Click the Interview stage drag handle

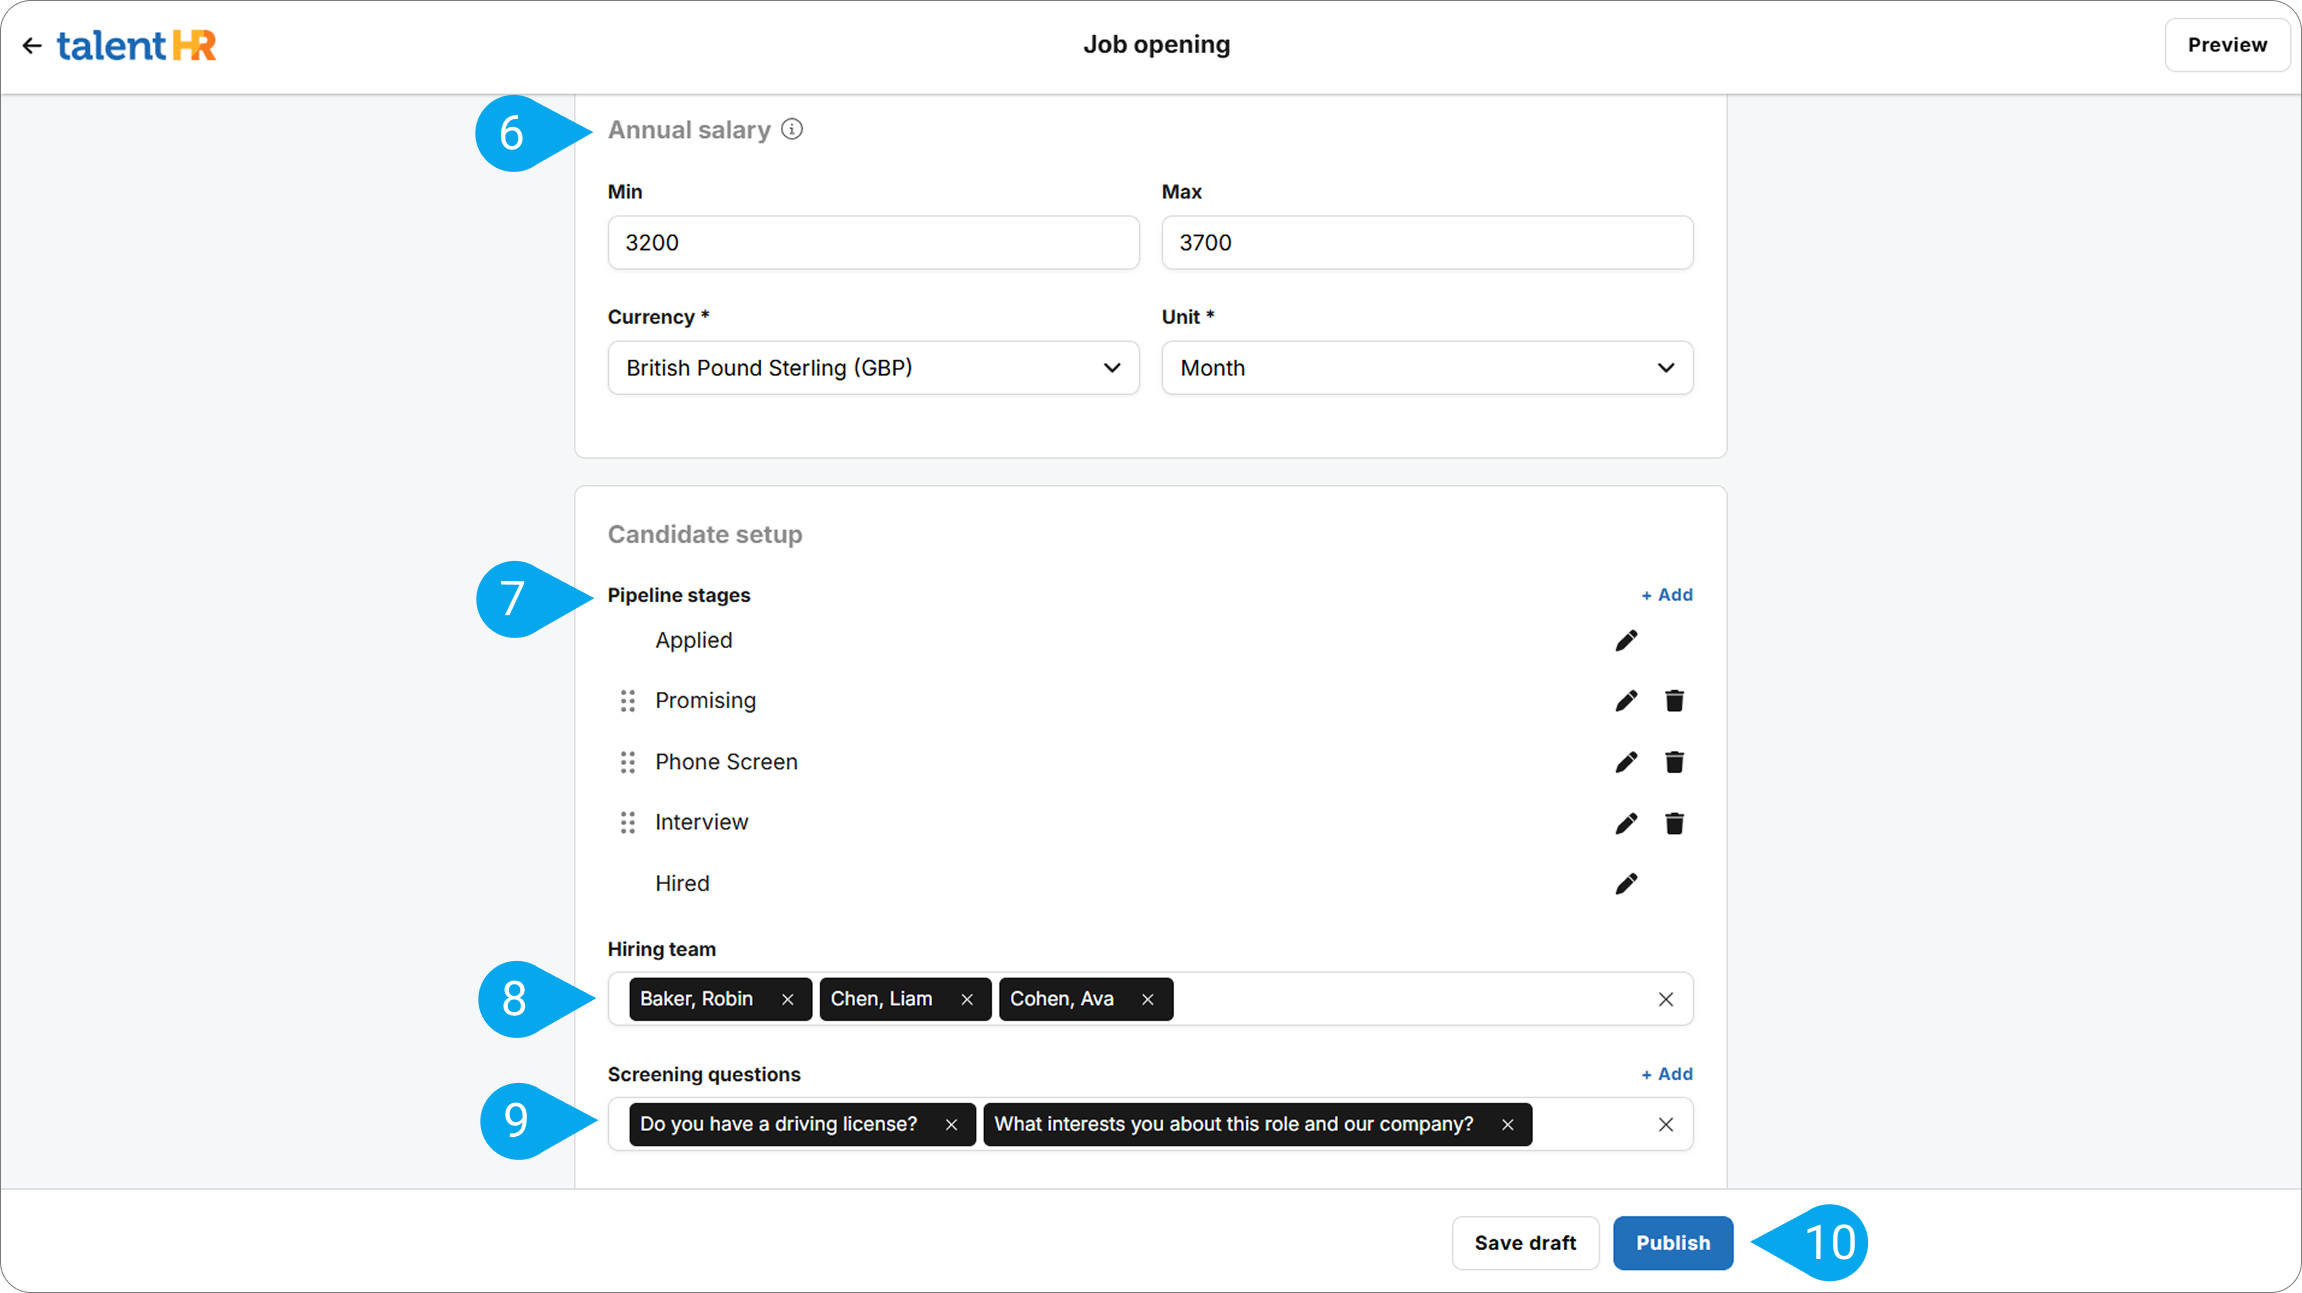pos(628,823)
